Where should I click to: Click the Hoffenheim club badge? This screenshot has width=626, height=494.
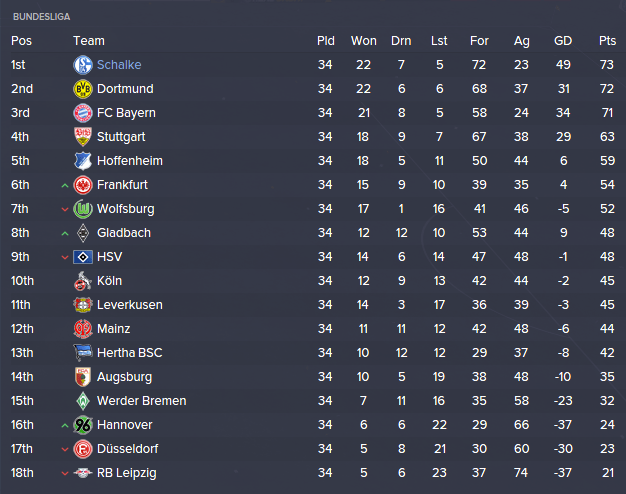pos(83,161)
